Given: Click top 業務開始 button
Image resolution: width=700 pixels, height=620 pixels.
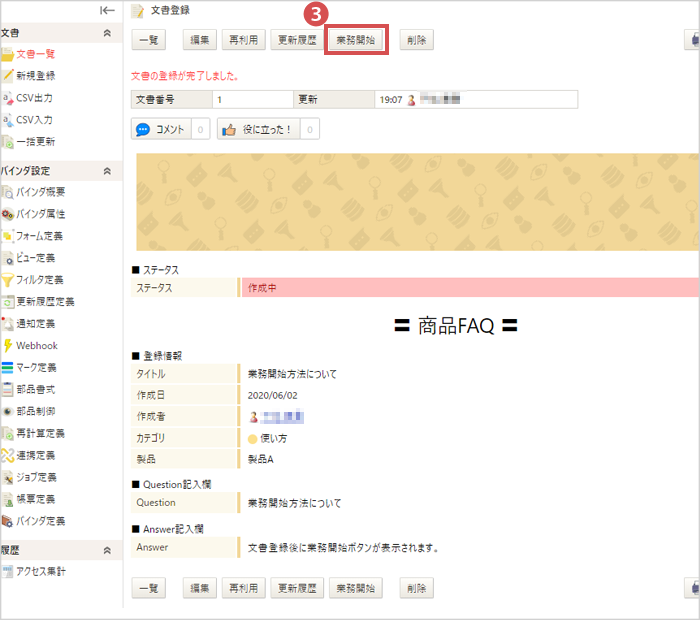Looking at the screenshot, I should (356, 40).
